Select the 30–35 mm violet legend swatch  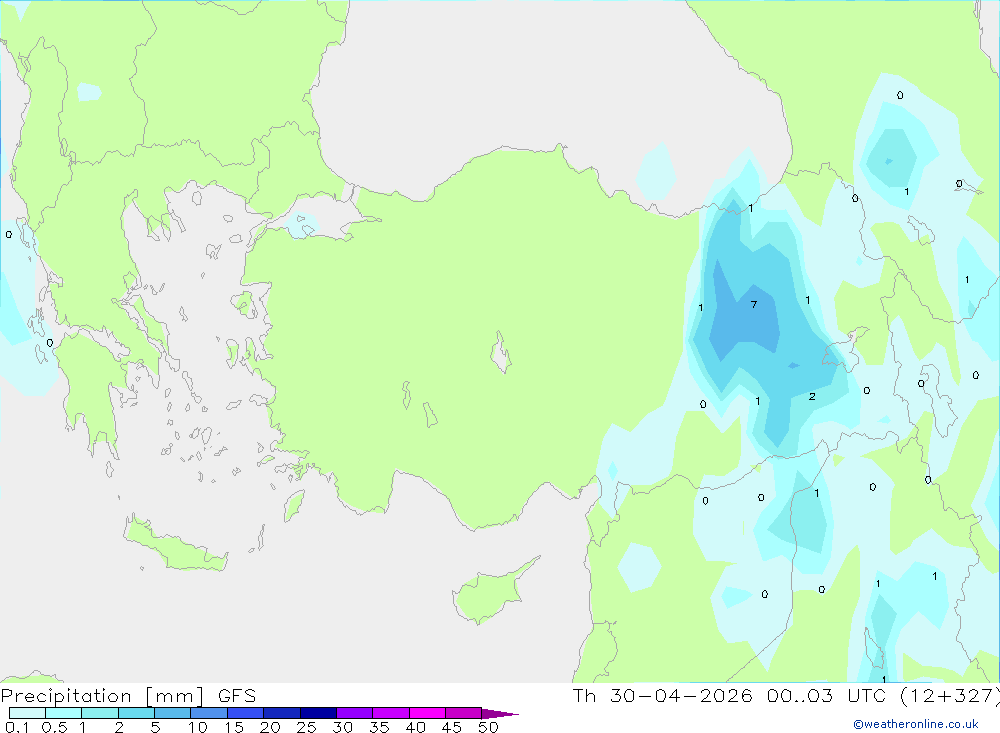click(355, 713)
